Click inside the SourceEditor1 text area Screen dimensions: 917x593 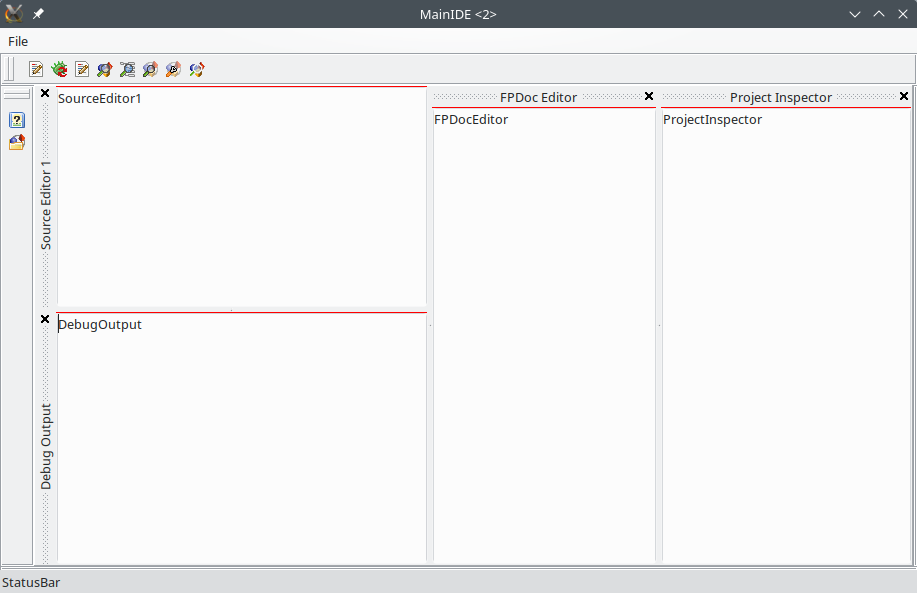(240, 200)
